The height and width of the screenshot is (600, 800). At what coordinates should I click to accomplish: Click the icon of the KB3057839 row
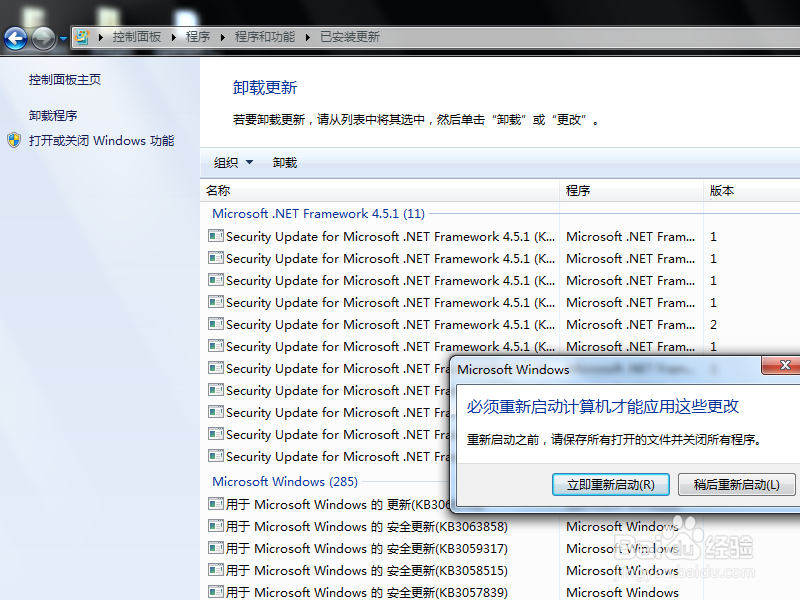click(216, 591)
